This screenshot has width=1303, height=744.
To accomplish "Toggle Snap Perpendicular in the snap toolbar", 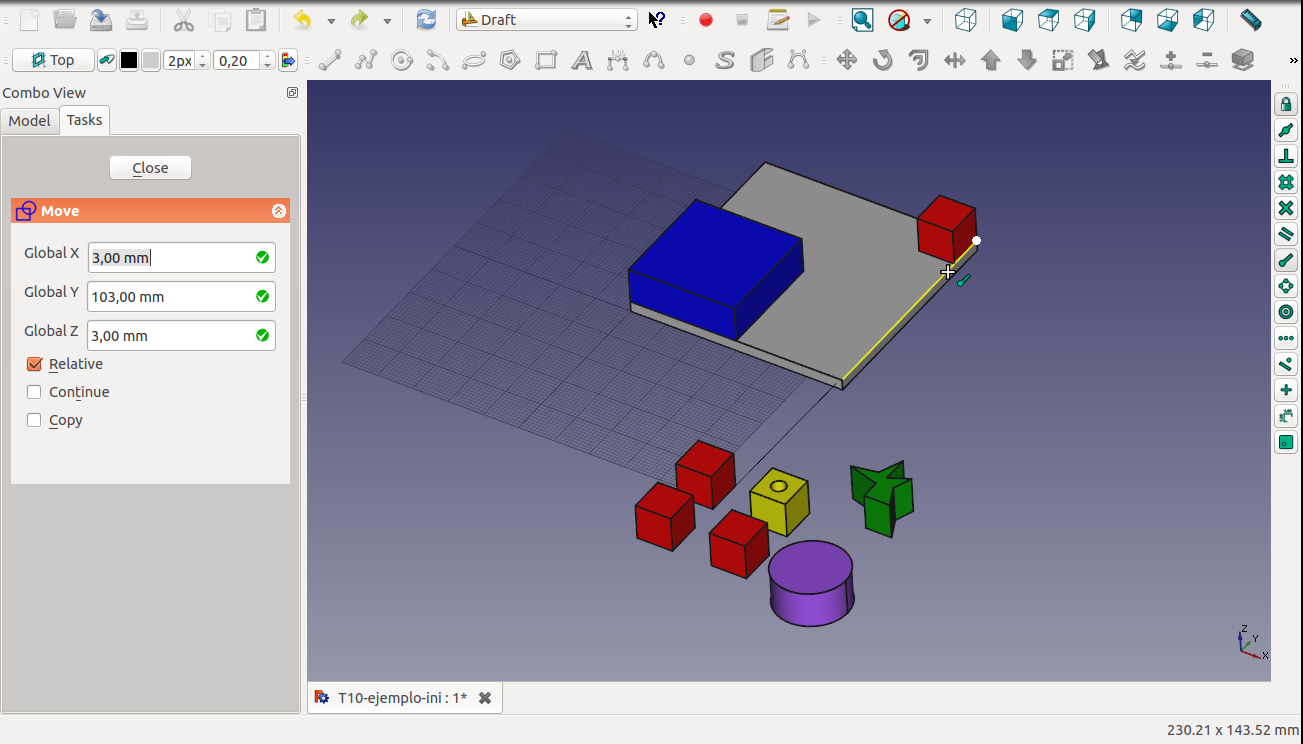I will [1286, 157].
